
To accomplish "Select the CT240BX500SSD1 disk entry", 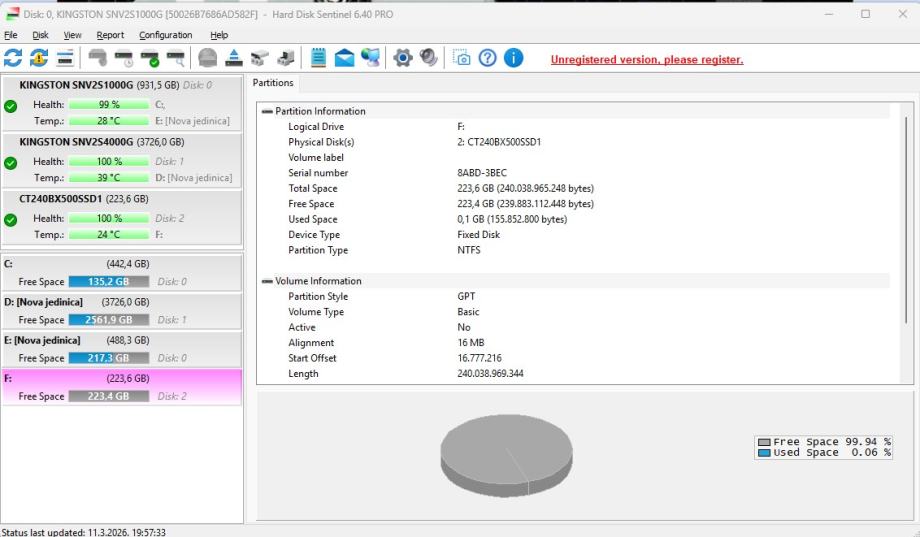I will click(x=122, y=217).
